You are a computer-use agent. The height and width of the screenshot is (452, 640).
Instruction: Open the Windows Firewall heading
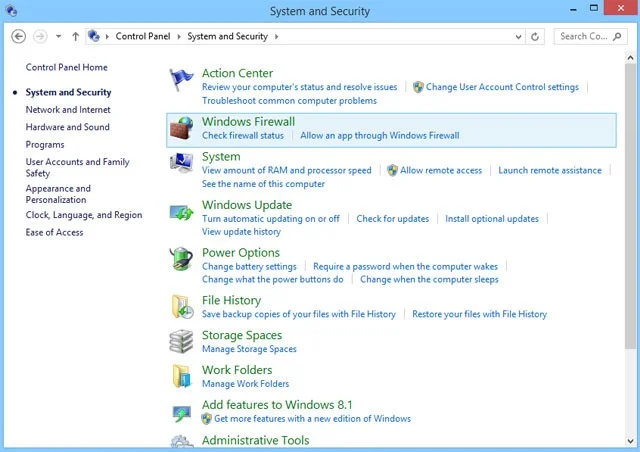[248, 122]
